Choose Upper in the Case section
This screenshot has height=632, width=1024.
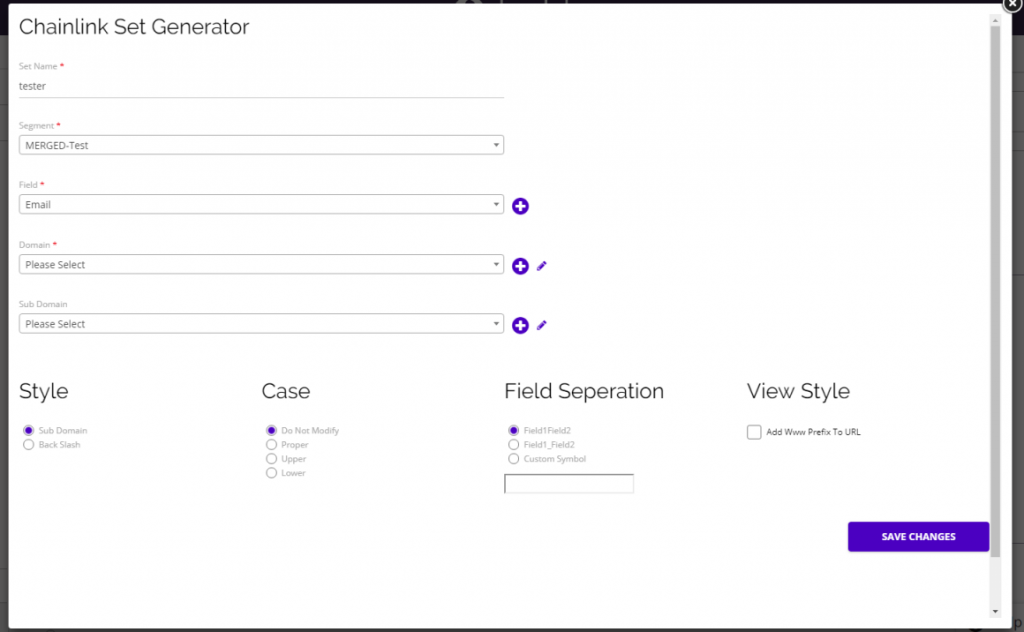click(x=271, y=458)
